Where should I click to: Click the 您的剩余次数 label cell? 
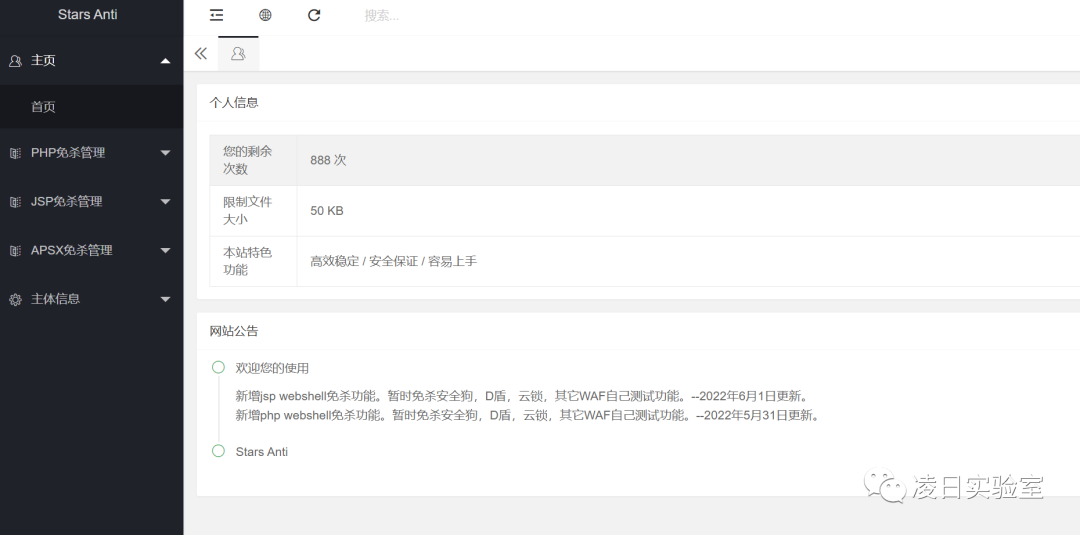[x=253, y=160]
